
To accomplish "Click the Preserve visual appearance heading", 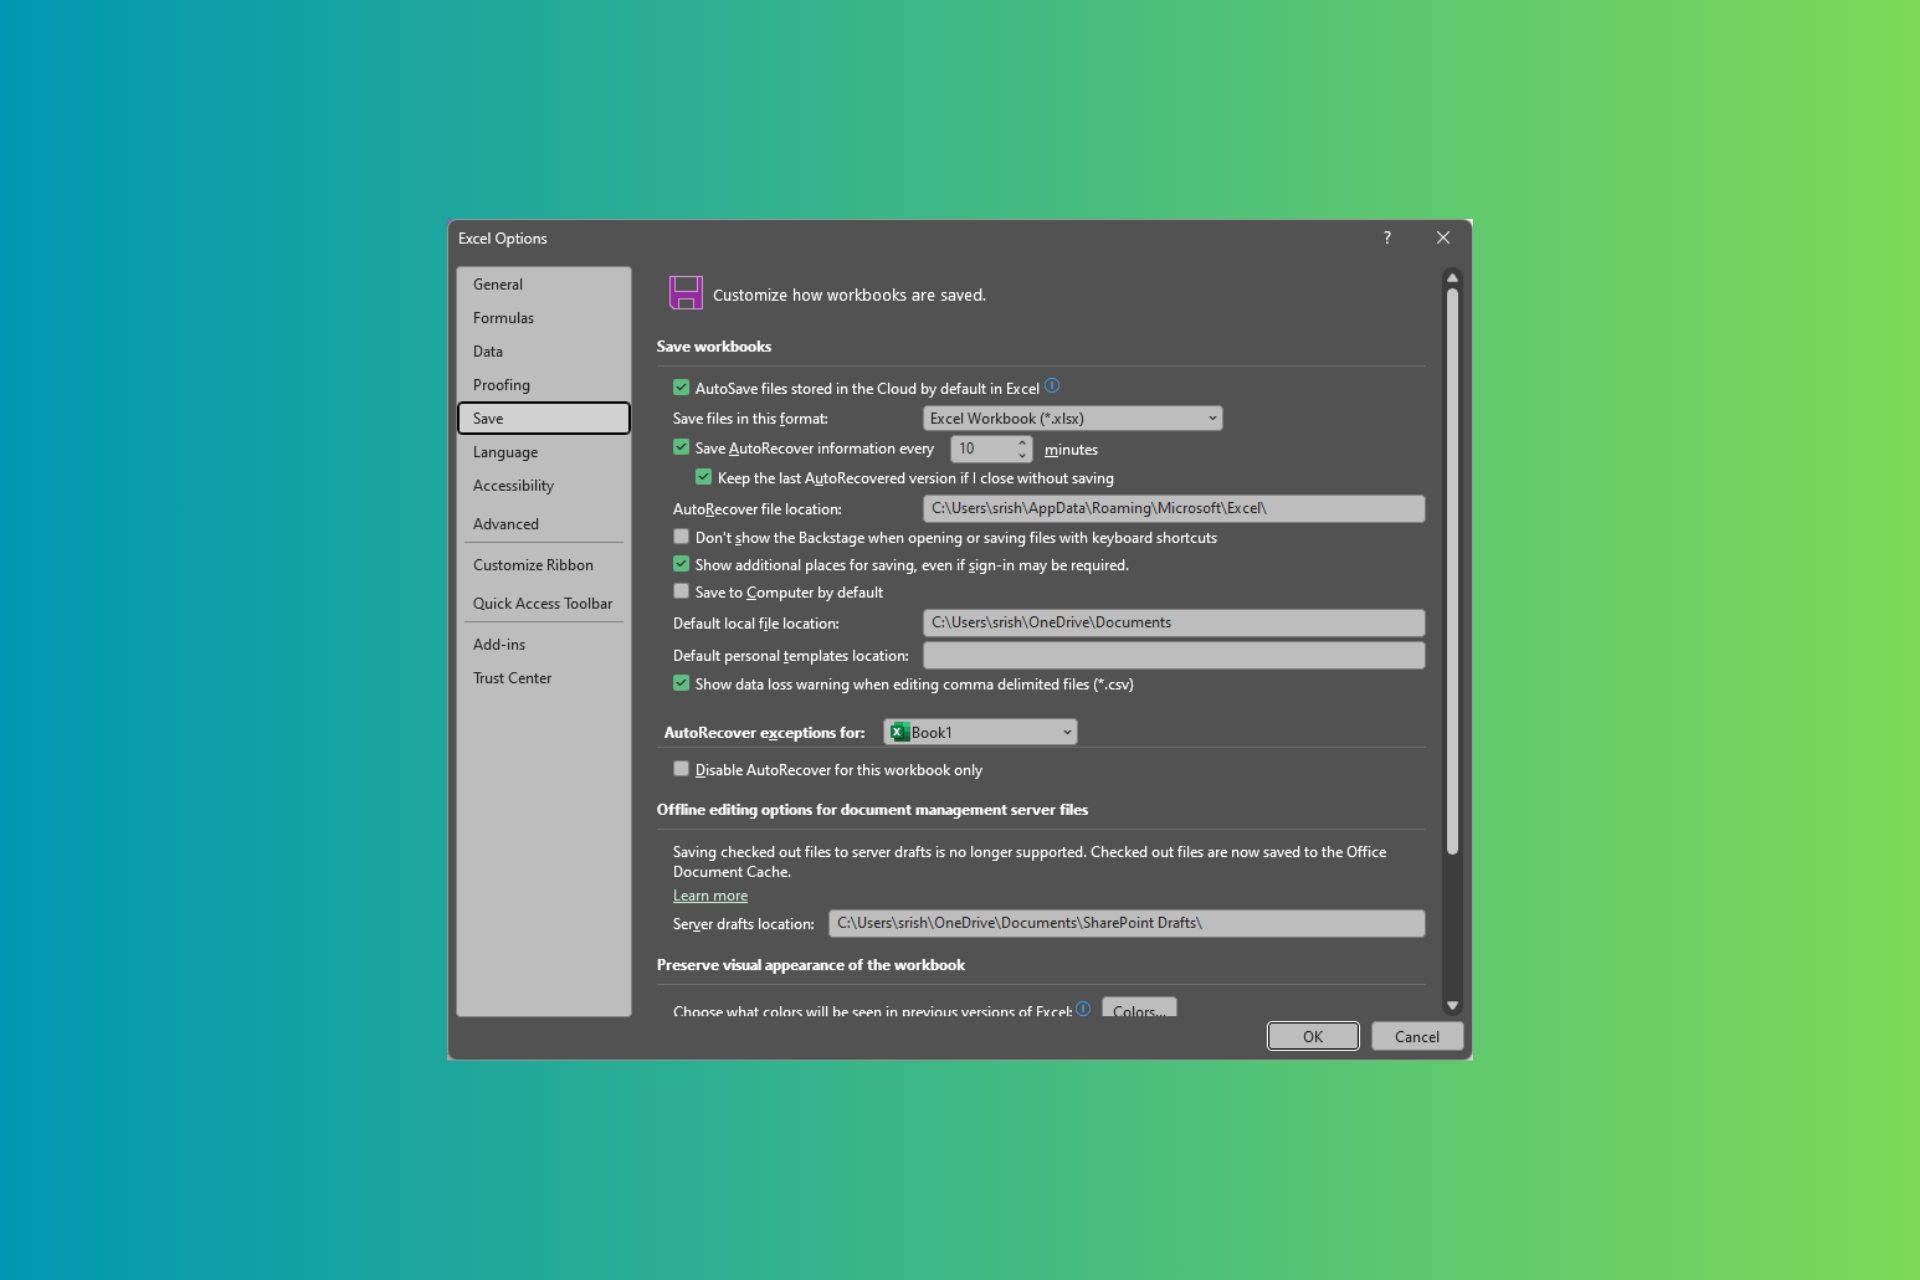I will tap(811, 965).
